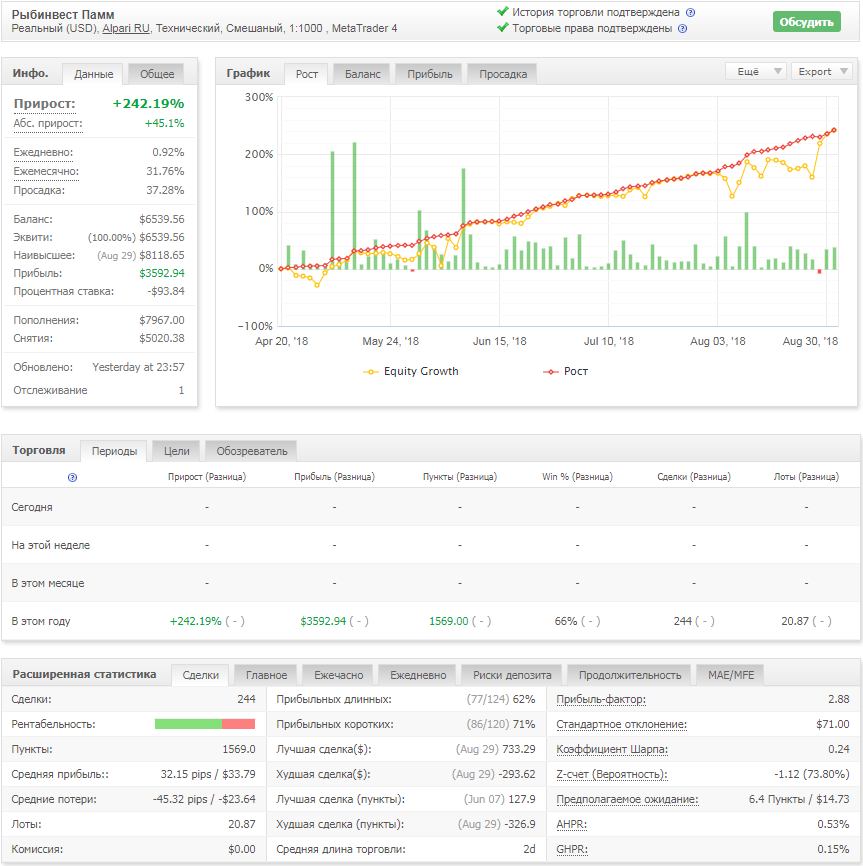The image size is (863, 866).
Task: Click +242.19% in the В этом году row
Action: 195,621
